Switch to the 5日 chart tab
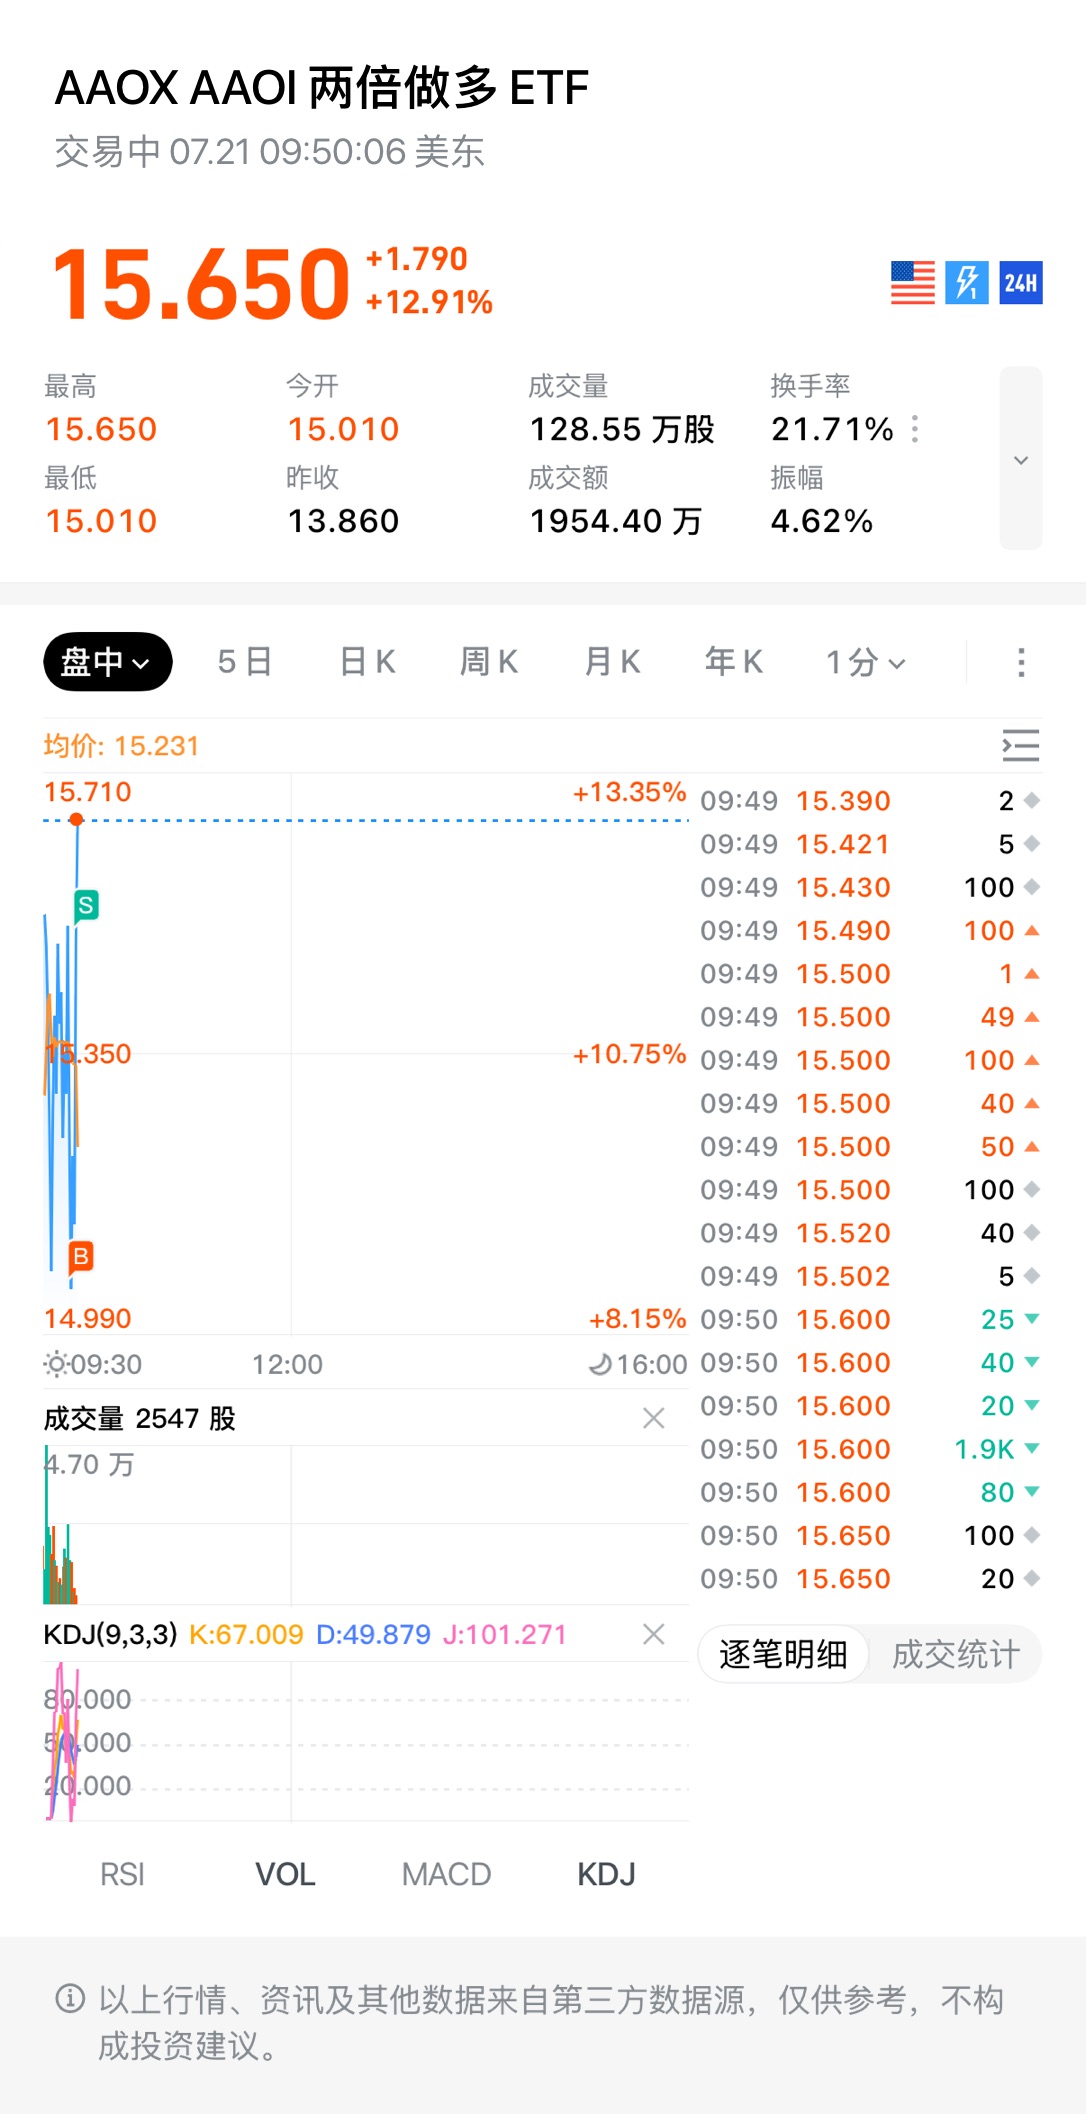 (245, 662)
